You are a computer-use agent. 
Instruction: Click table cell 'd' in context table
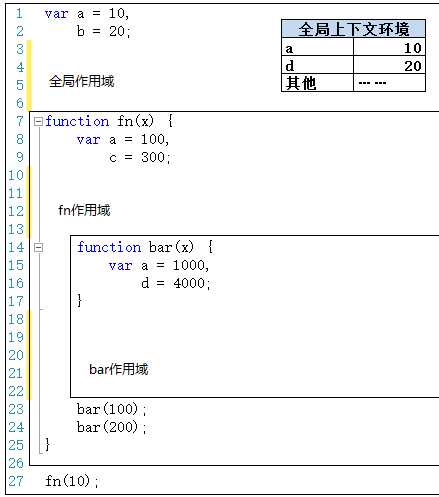tap(317, 65)
